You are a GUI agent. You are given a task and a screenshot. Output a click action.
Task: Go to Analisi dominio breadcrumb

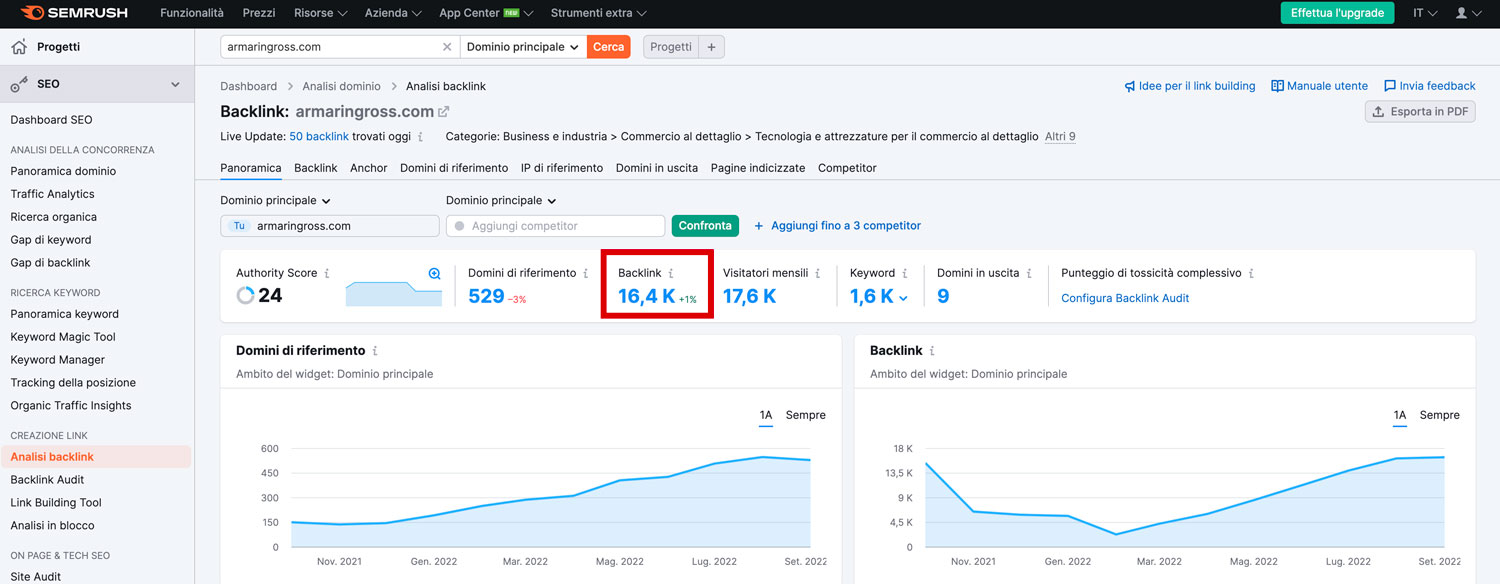pyautogui.click(x=341, y=87)
